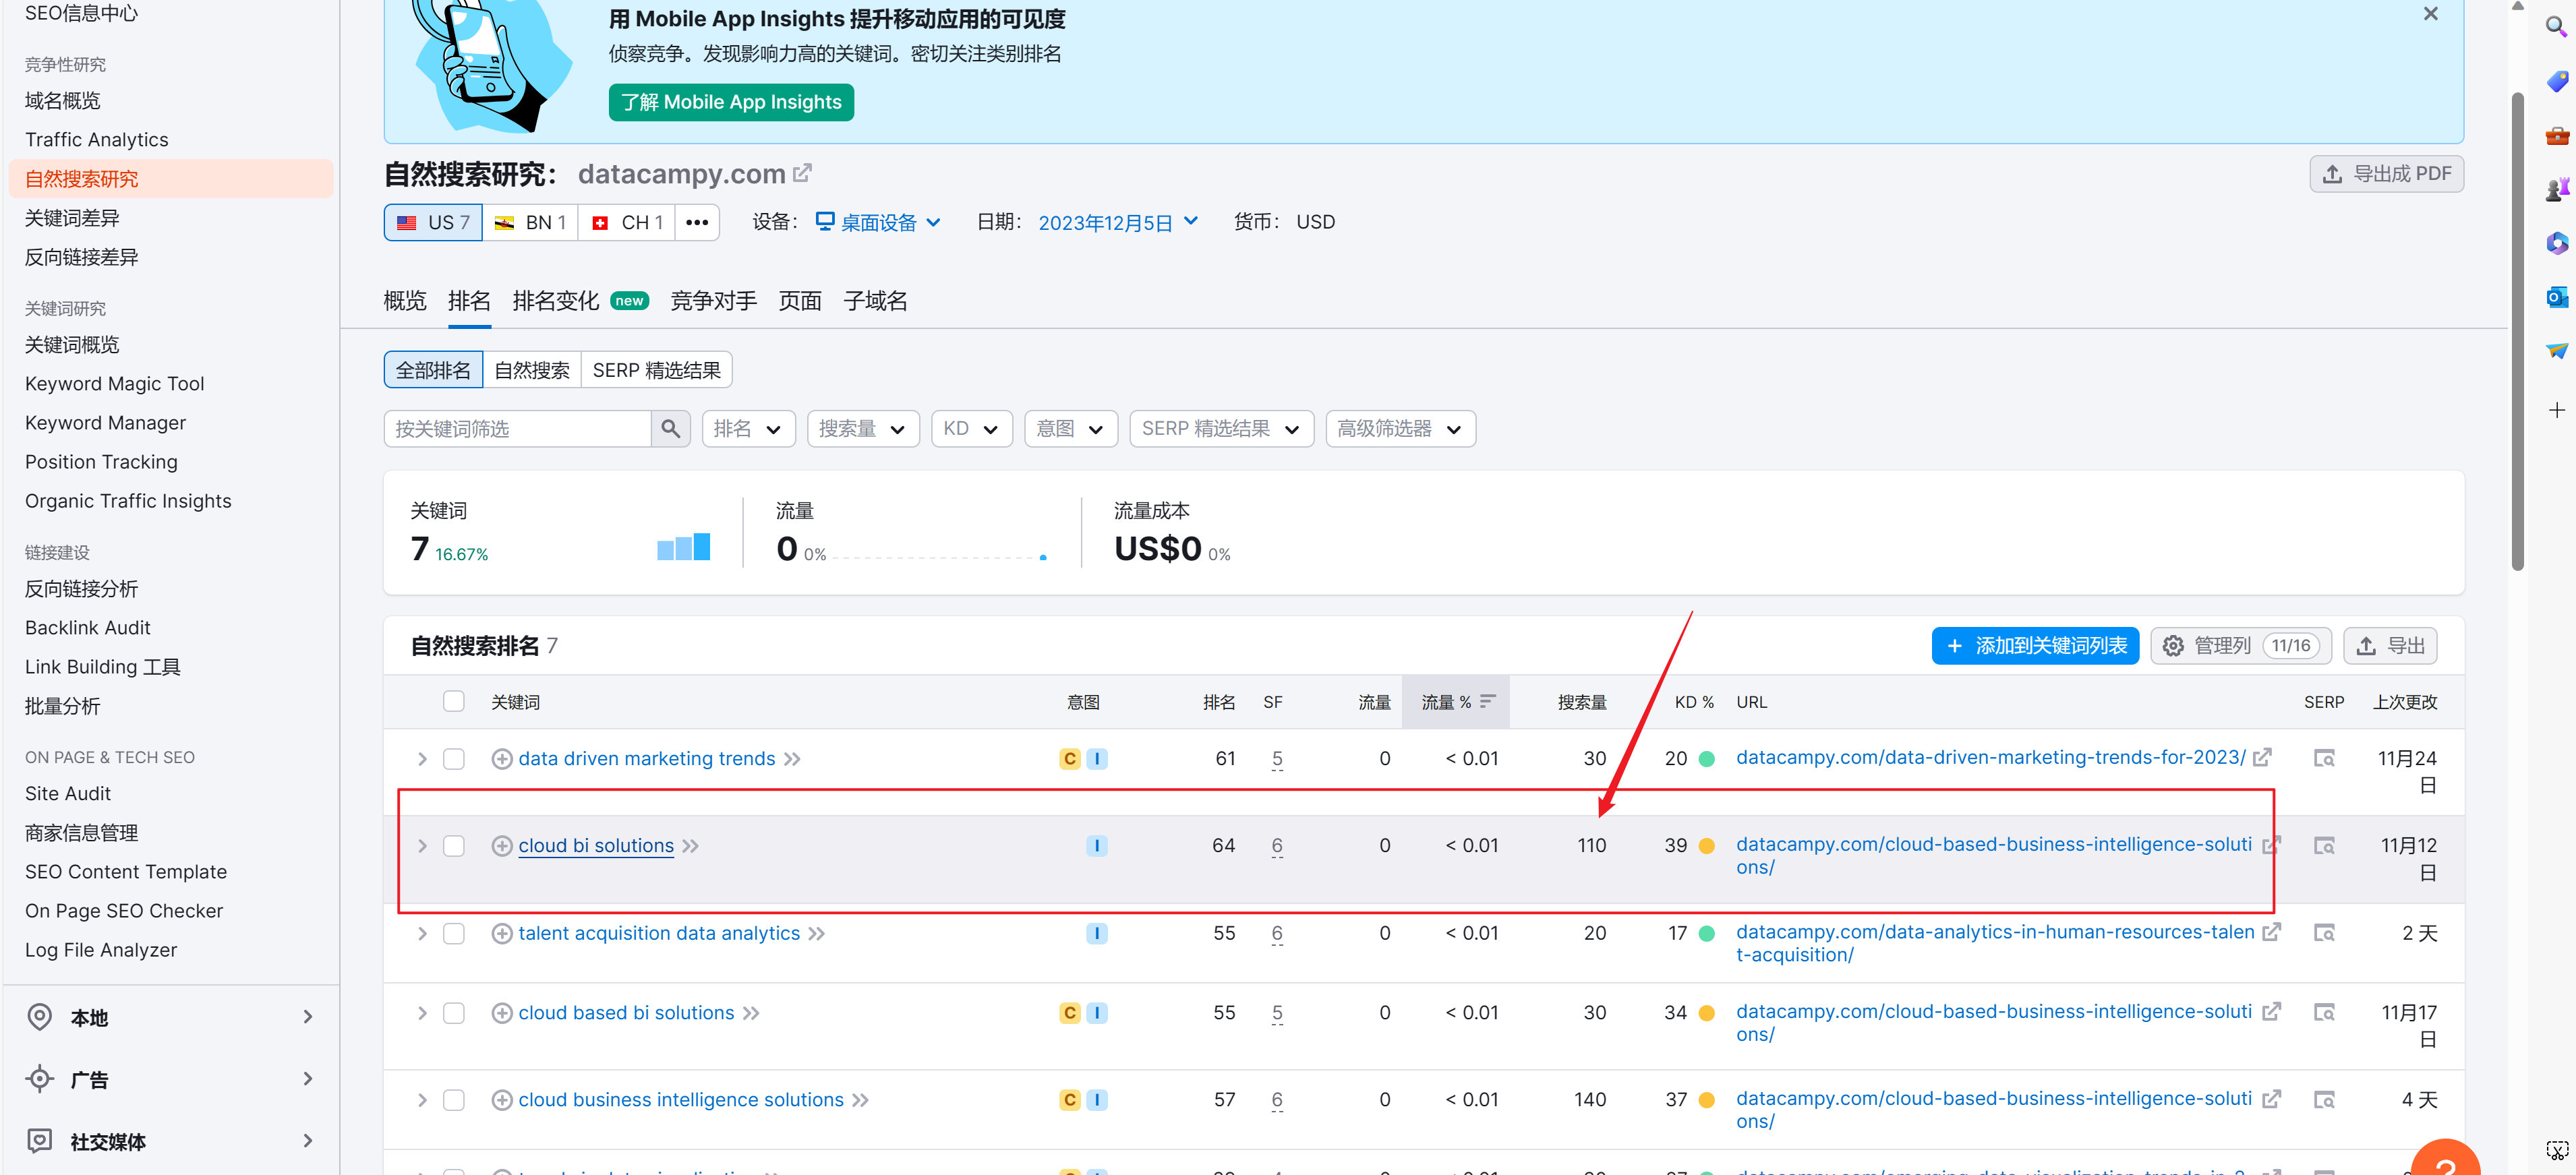
Task: Click inside the 按关键词筛选 filter input
Action: pyautogui.click(x=517, y=429)
